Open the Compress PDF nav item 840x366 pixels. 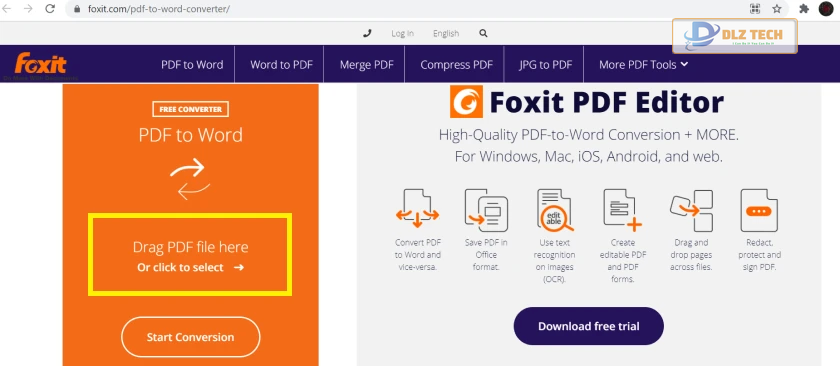pos(456,65)
